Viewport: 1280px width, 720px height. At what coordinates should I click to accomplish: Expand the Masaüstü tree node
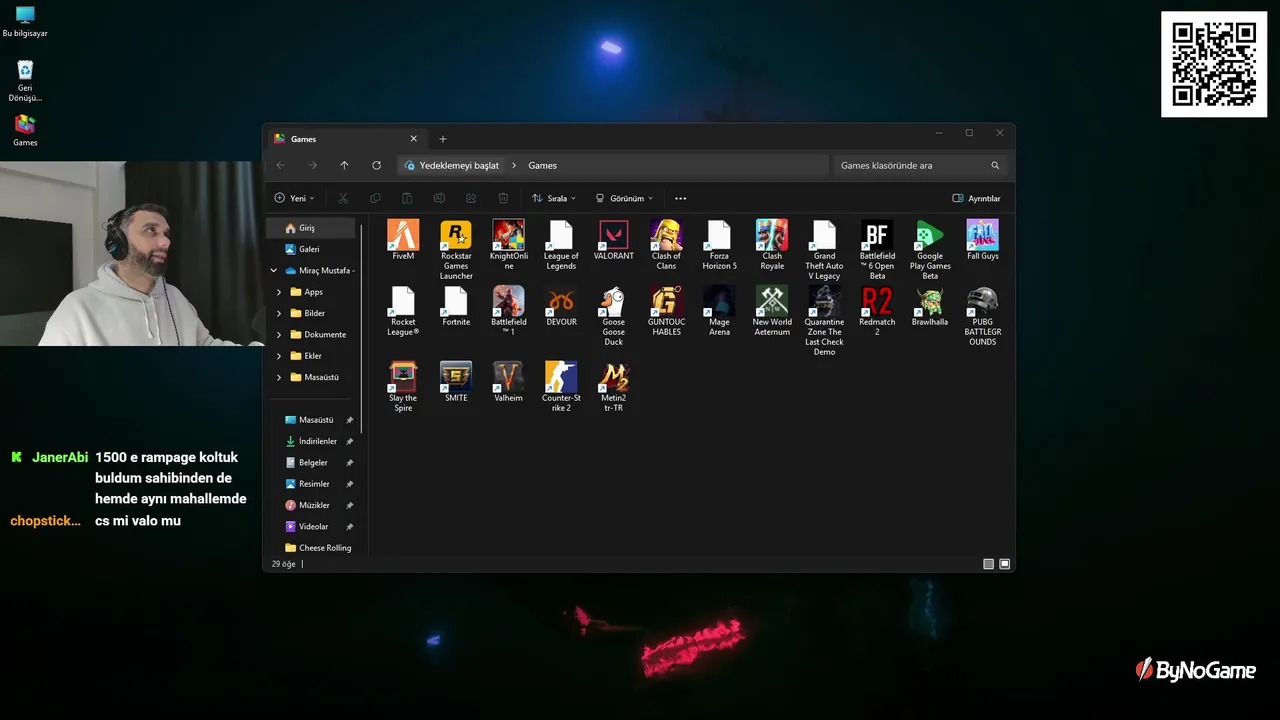pos(279,377)
